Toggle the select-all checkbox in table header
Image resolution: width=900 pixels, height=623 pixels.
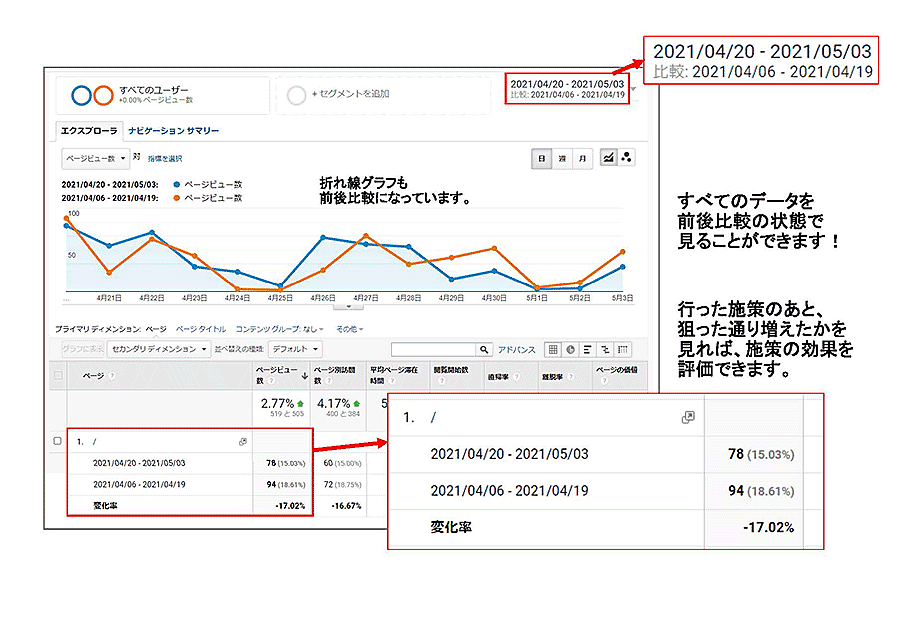click(x=57, y=375)
